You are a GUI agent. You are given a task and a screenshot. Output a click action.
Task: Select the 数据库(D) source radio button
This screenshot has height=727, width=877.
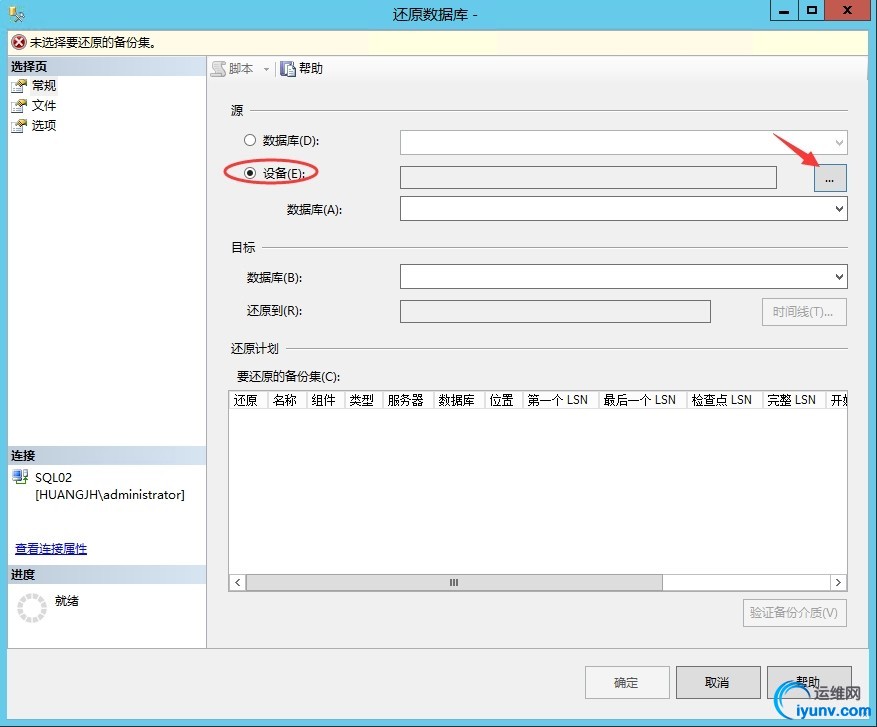[x=250, y=140]
